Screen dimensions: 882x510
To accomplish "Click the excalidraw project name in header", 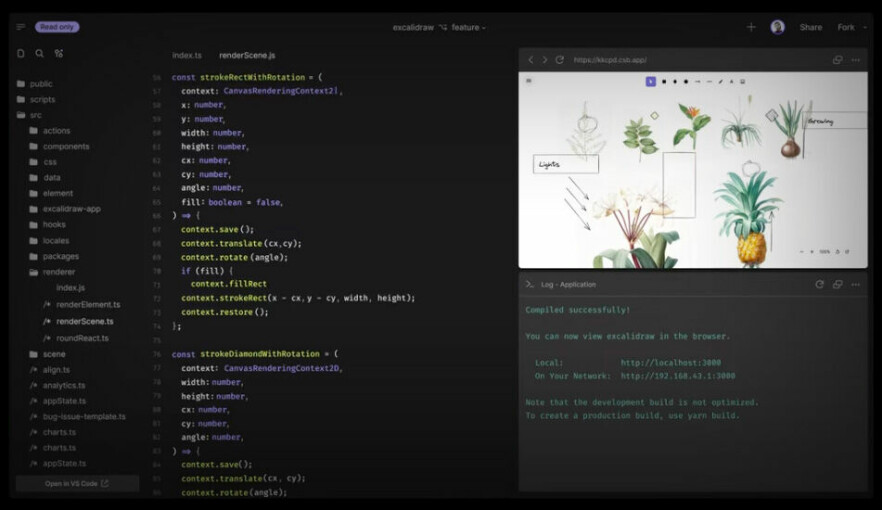I will tap(413, 28).
